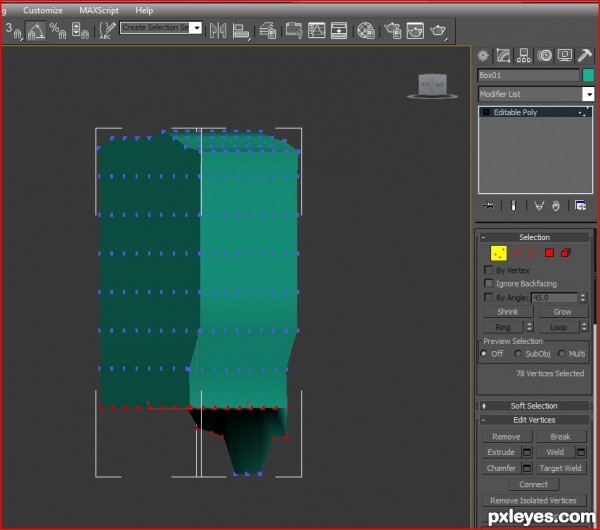Viewport: 600px width, 530px height.
Task: Select the Element sub-object level icon
Action: point(566,253)
